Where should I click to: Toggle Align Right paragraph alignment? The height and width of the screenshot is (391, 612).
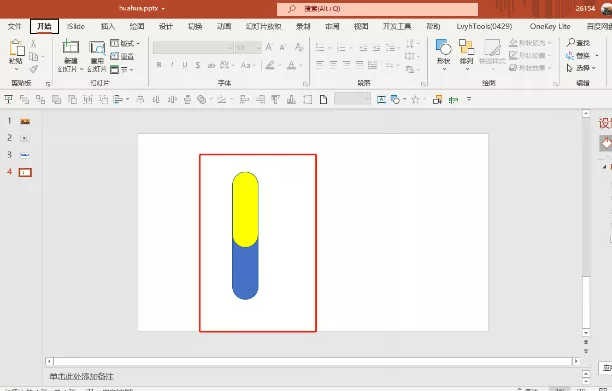346,65
